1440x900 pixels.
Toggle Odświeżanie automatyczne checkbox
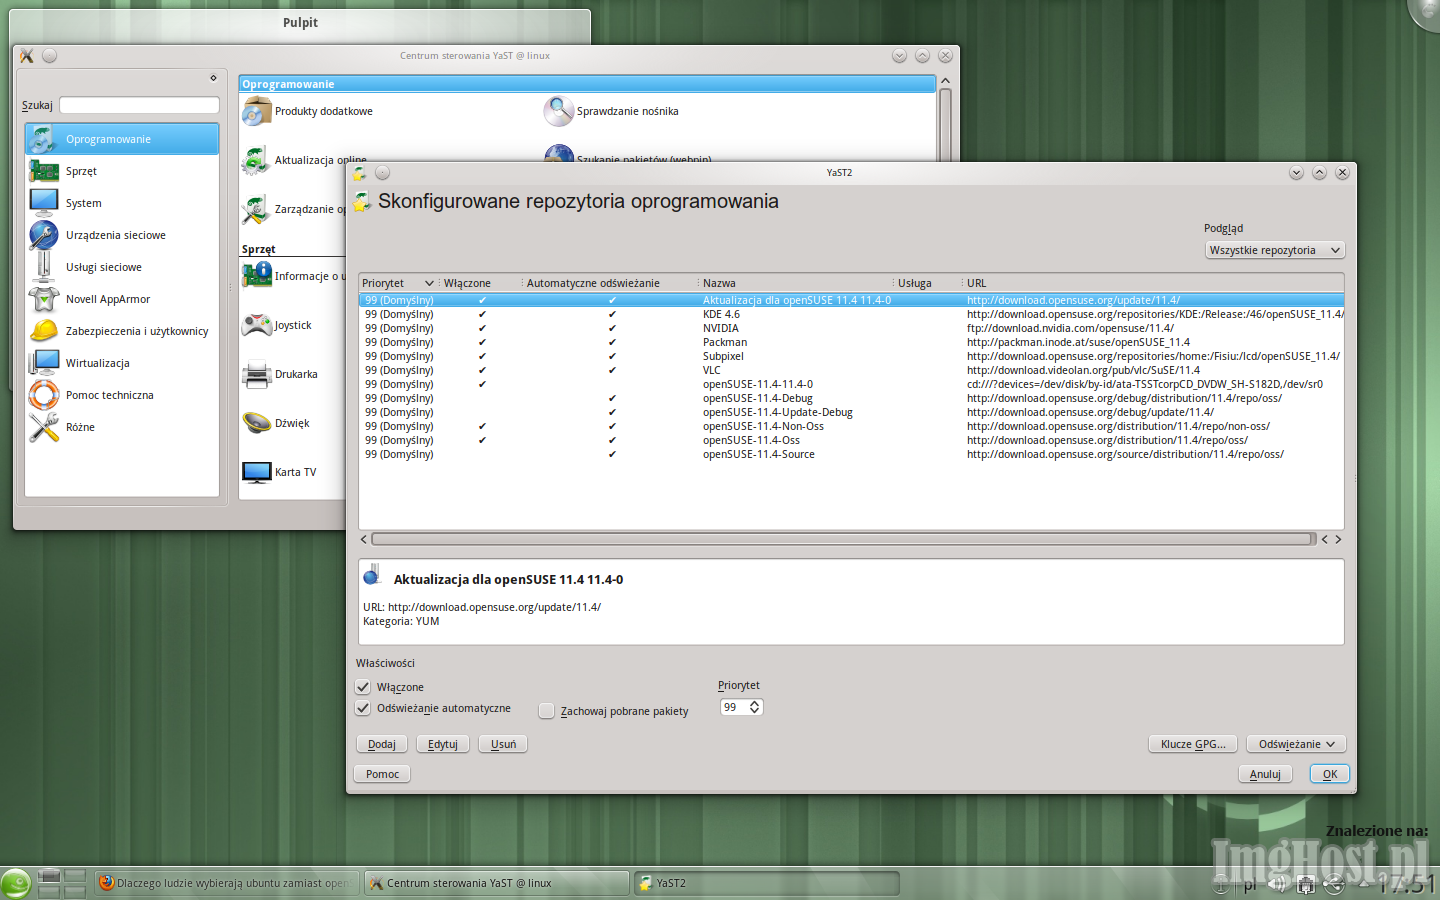(363, 708)
